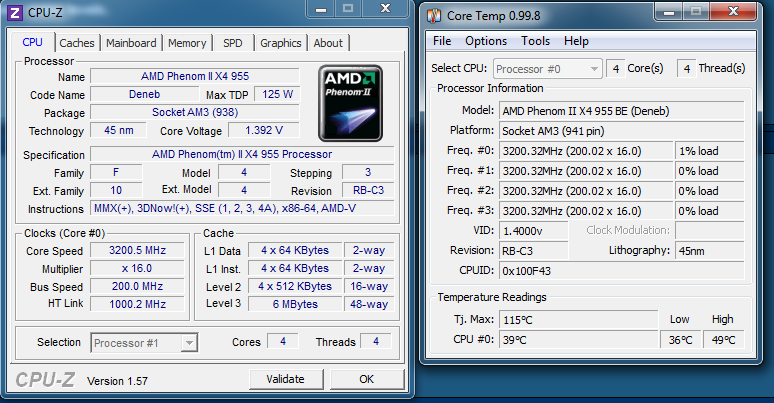Click the 1% load value for core #0
Viewport: 774px width, 403px height.
tap(709, 151)
